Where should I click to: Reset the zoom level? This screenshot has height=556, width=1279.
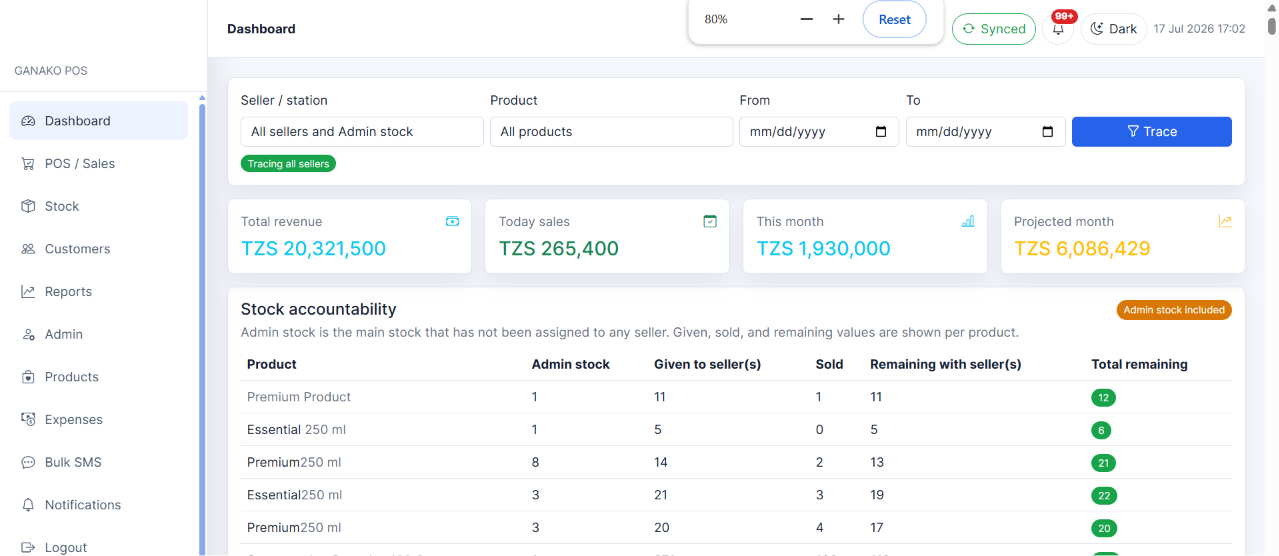pos(895,19)
